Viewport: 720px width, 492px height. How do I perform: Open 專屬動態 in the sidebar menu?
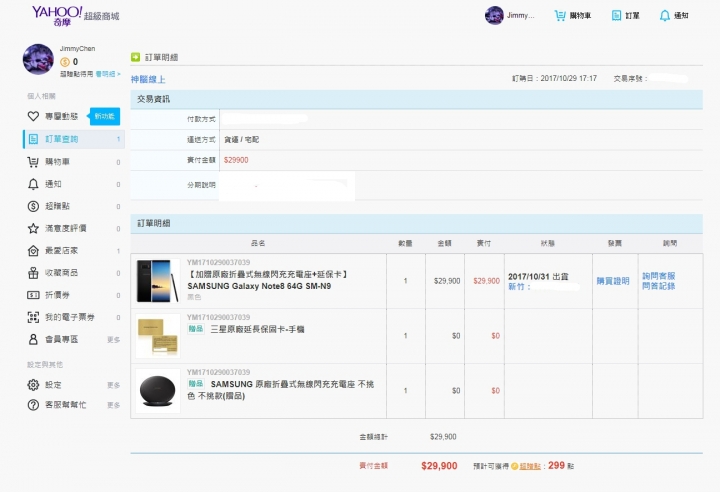[62, 116]
